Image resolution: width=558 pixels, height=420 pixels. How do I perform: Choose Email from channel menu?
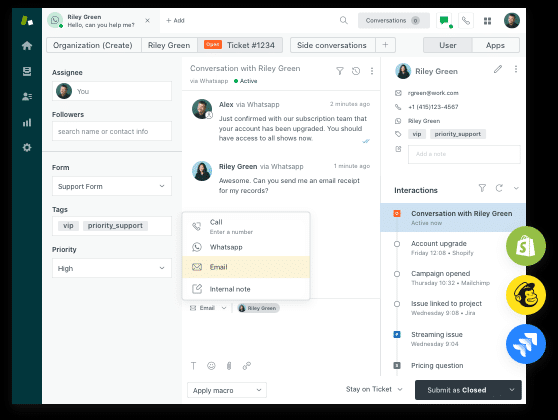(246, 267)
